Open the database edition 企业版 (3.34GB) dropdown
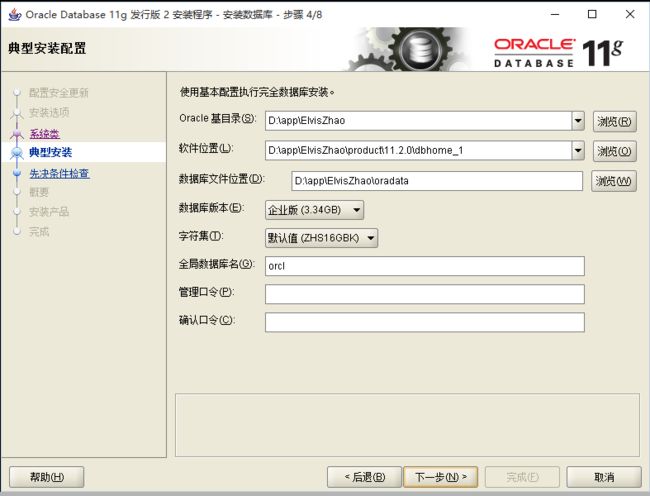The width and height of the screenshot is (650, 496). point(314,210)
